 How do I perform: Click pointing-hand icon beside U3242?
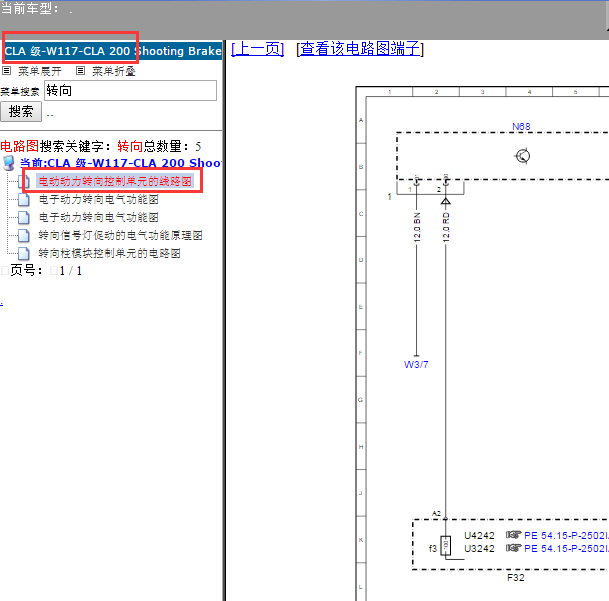[x=513, y=548]
